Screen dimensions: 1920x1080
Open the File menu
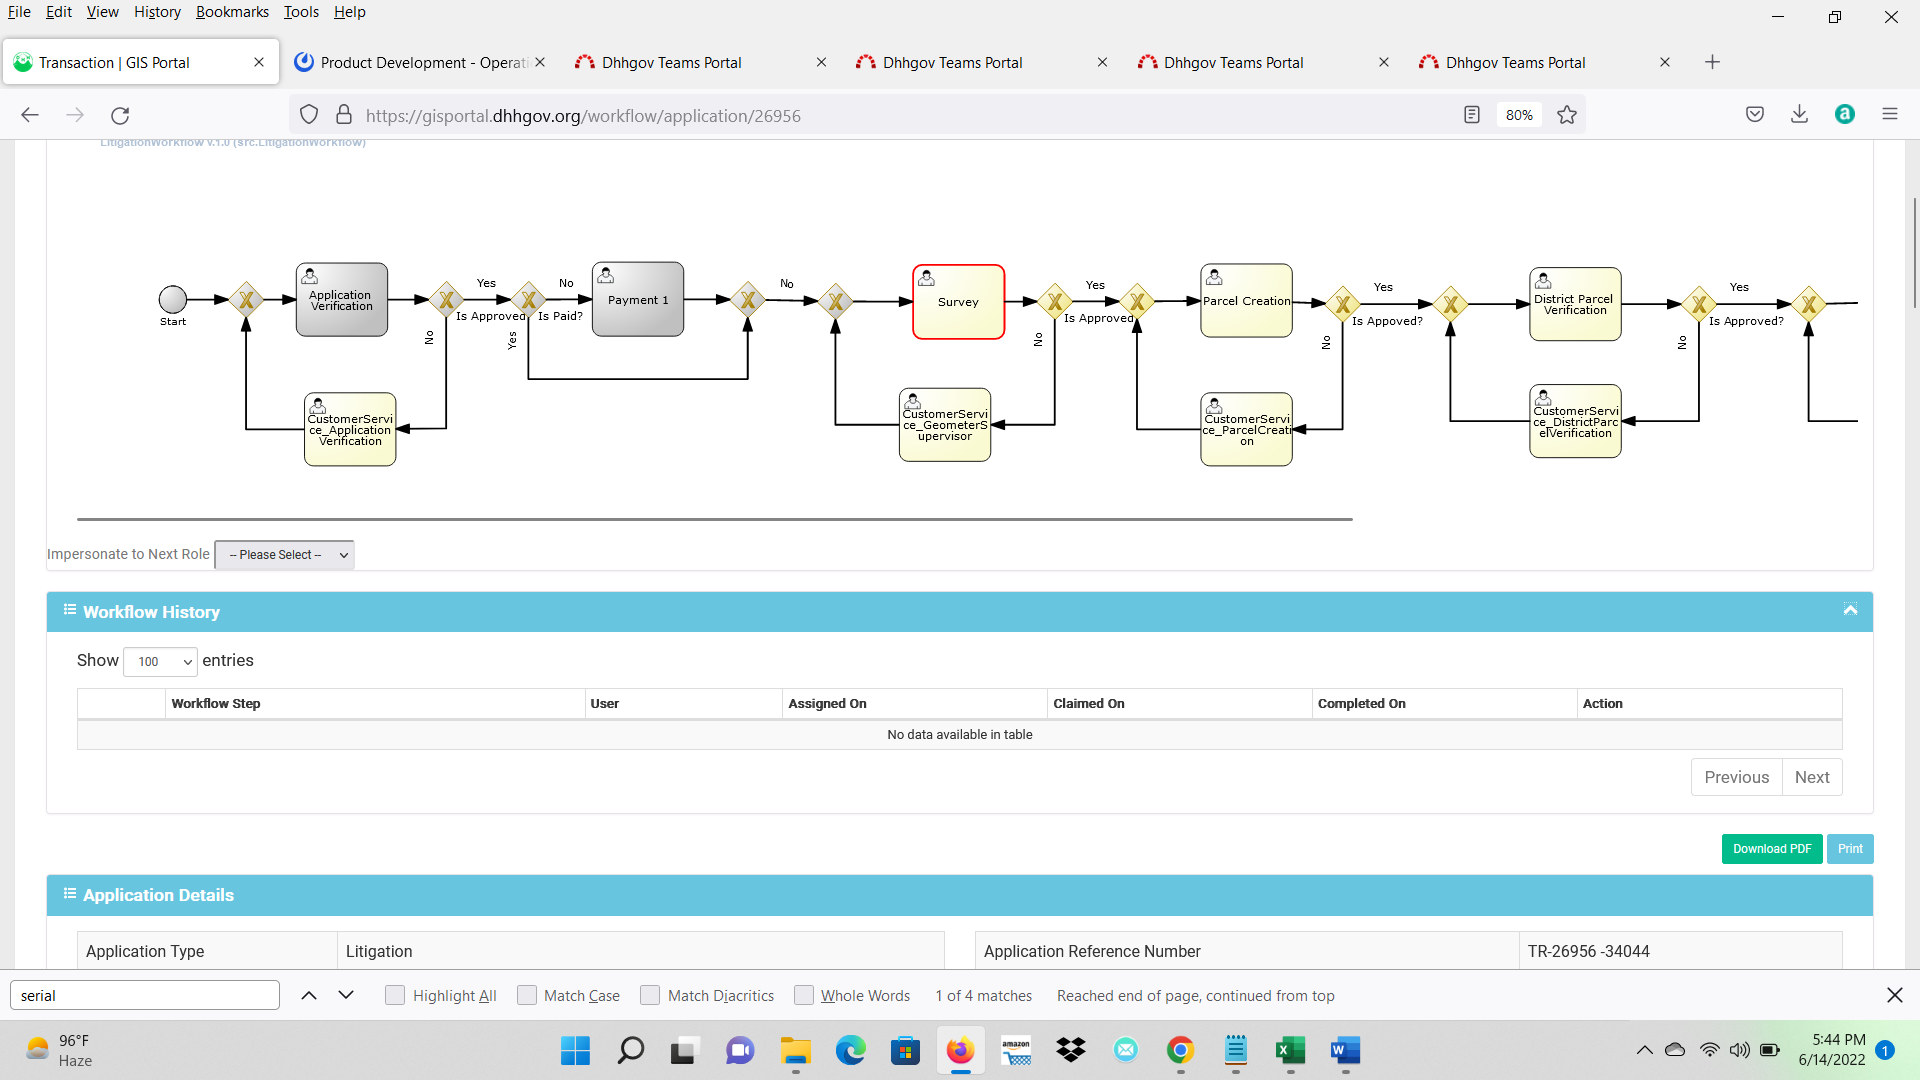19,12
